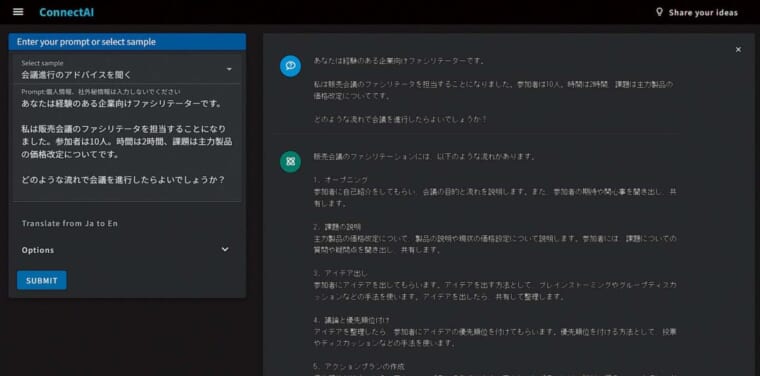
Task: Close the chat response panel
Action: (738, 49)
